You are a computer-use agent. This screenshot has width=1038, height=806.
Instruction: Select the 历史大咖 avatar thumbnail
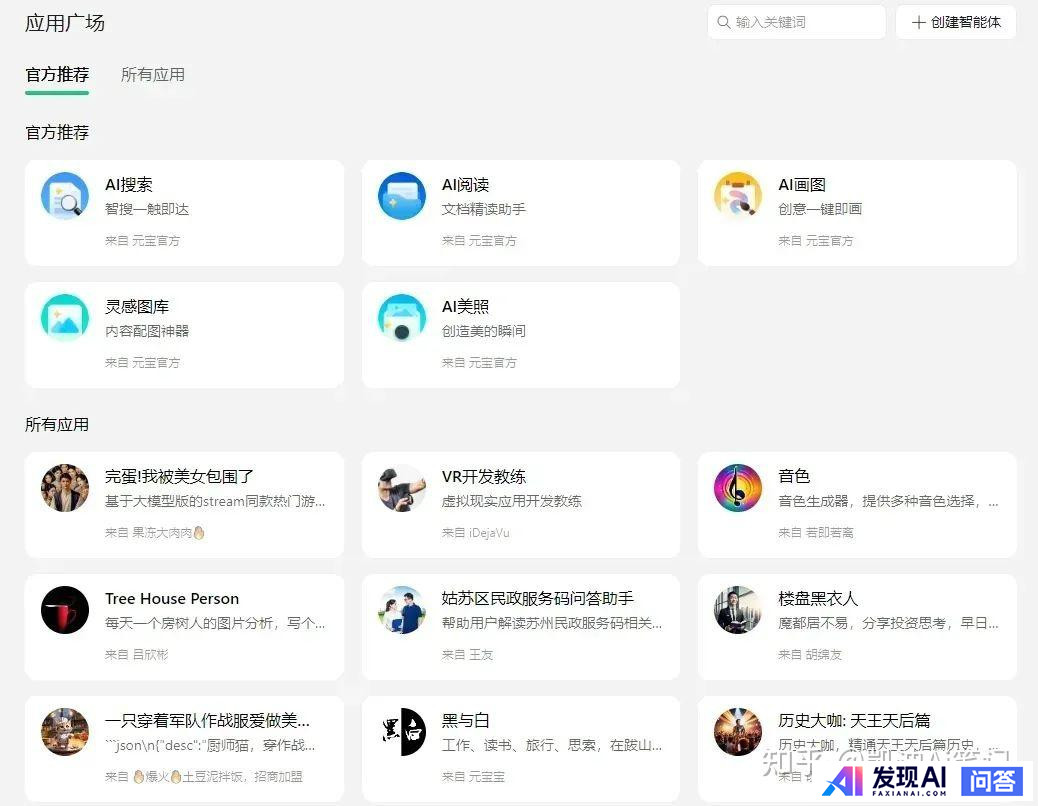pyautogui.click(x=738, y=732)
